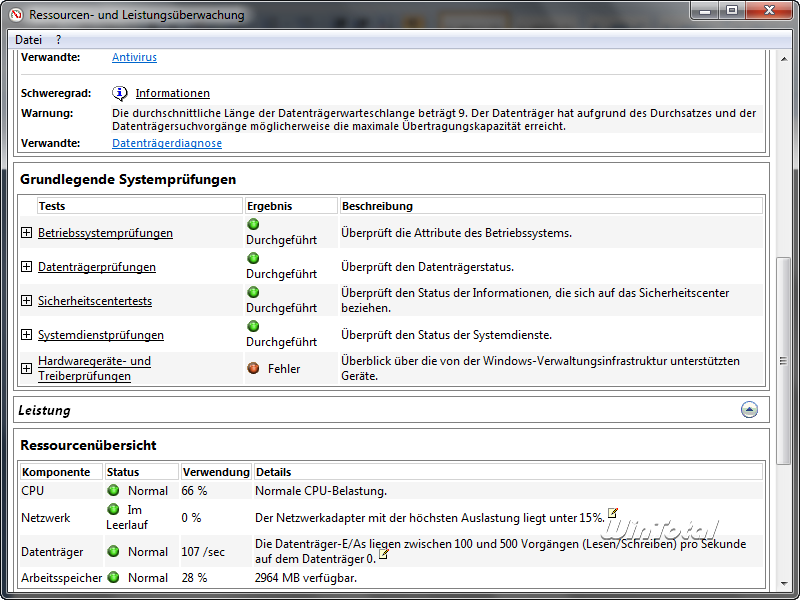Collapse the Leistung section with round arrow
800x600 pixels.
coord(749,410)
